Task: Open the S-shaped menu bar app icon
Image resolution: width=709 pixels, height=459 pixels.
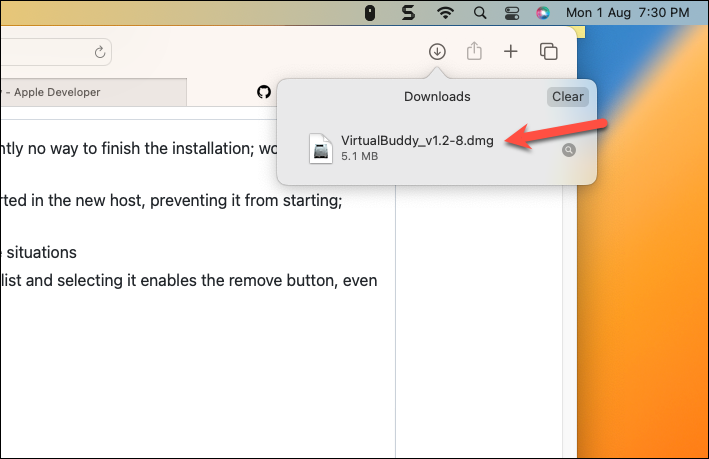Action: pos(408,13)
